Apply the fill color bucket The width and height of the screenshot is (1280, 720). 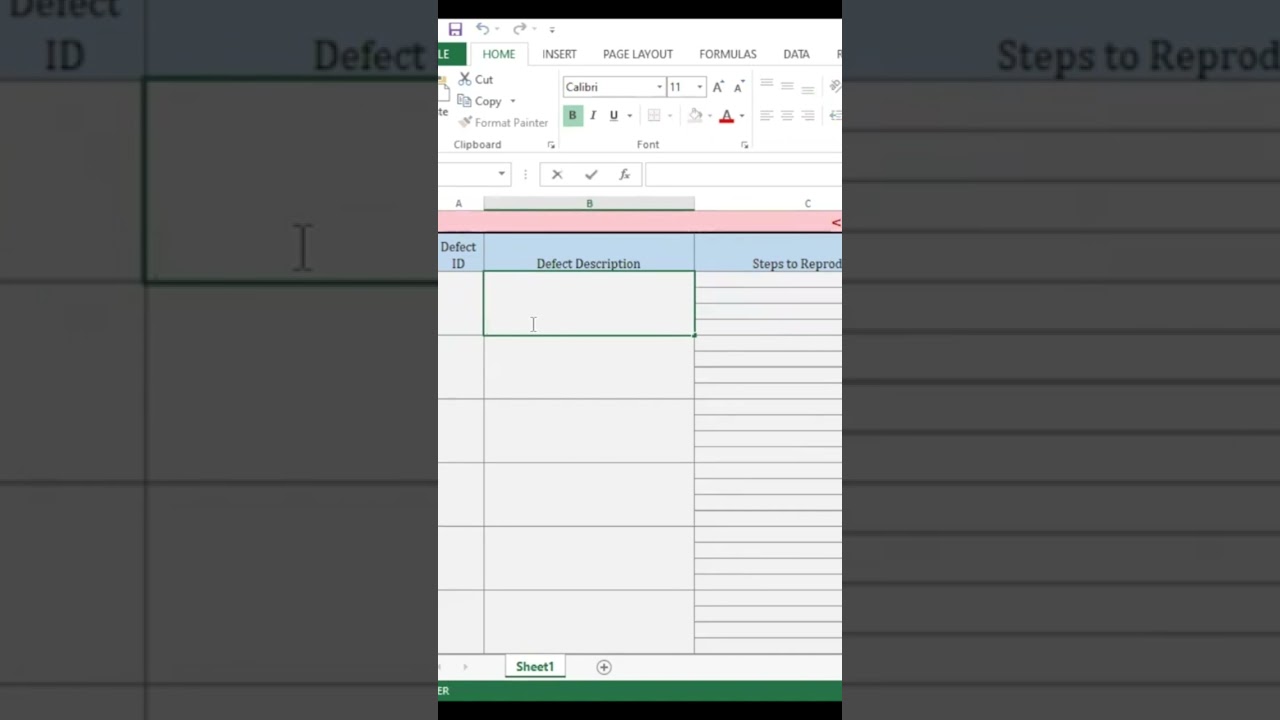click(x=696, y=115)
